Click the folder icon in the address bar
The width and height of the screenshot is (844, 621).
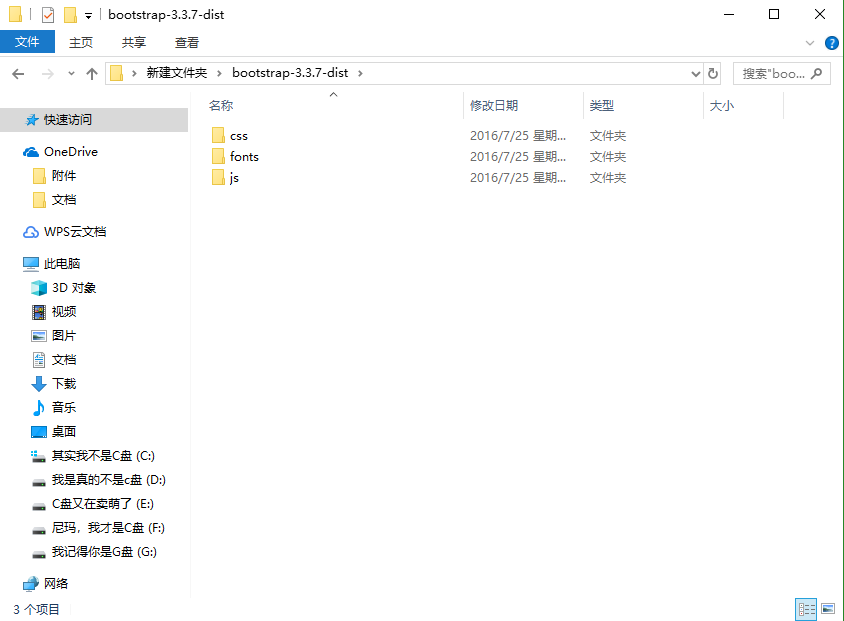pos(117,73)
